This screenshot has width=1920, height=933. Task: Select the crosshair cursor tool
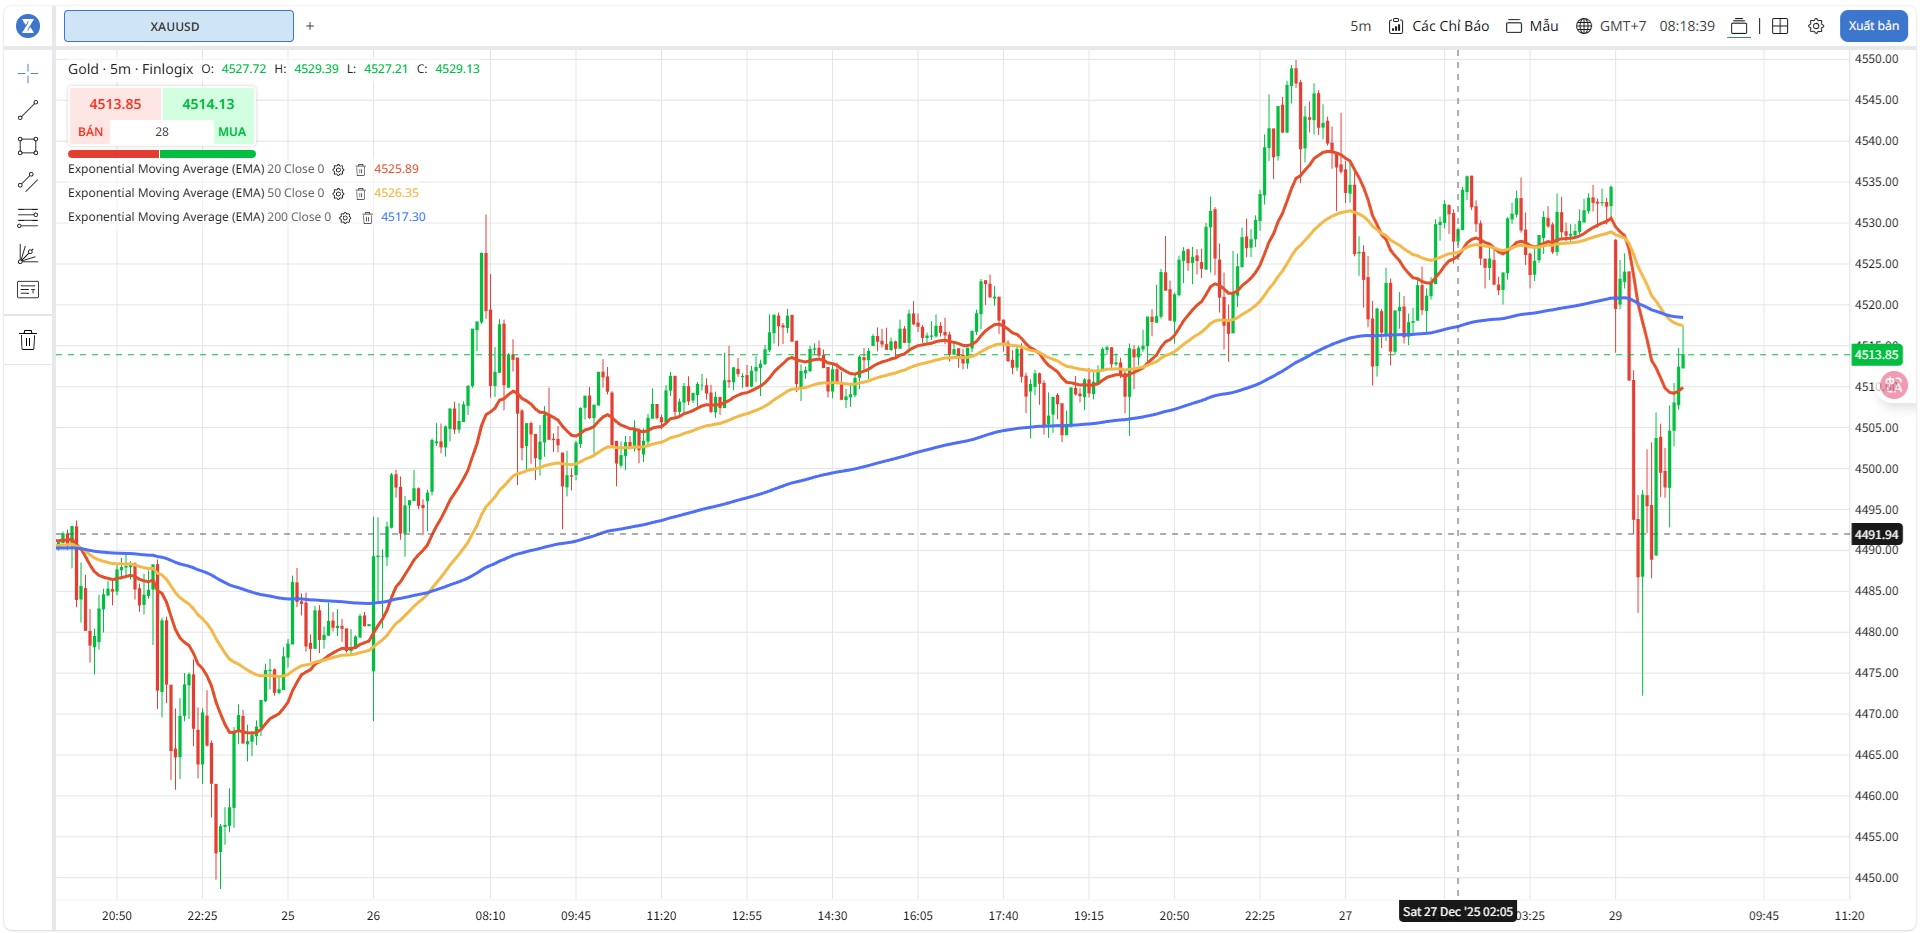tap(28, 73)
